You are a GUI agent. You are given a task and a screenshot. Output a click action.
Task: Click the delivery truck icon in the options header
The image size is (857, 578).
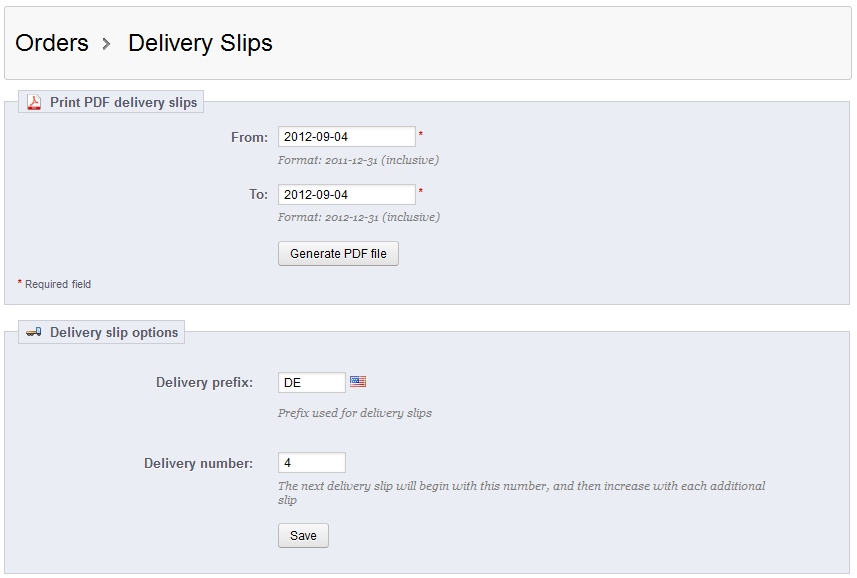point(34,332)
